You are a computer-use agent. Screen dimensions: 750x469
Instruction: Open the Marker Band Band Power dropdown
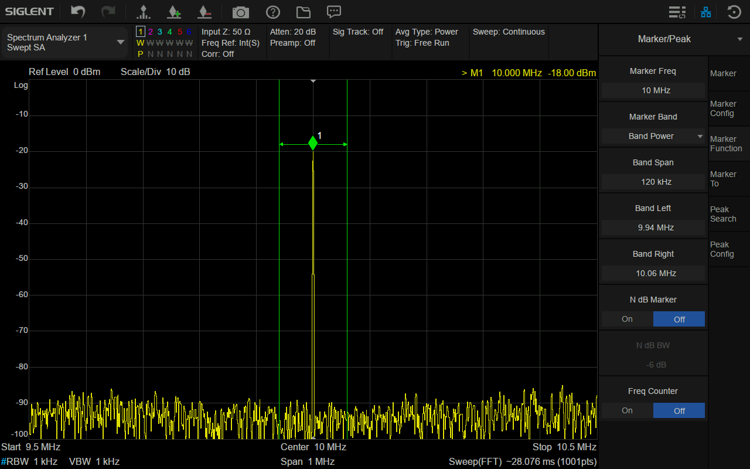[x=653, y=136]
